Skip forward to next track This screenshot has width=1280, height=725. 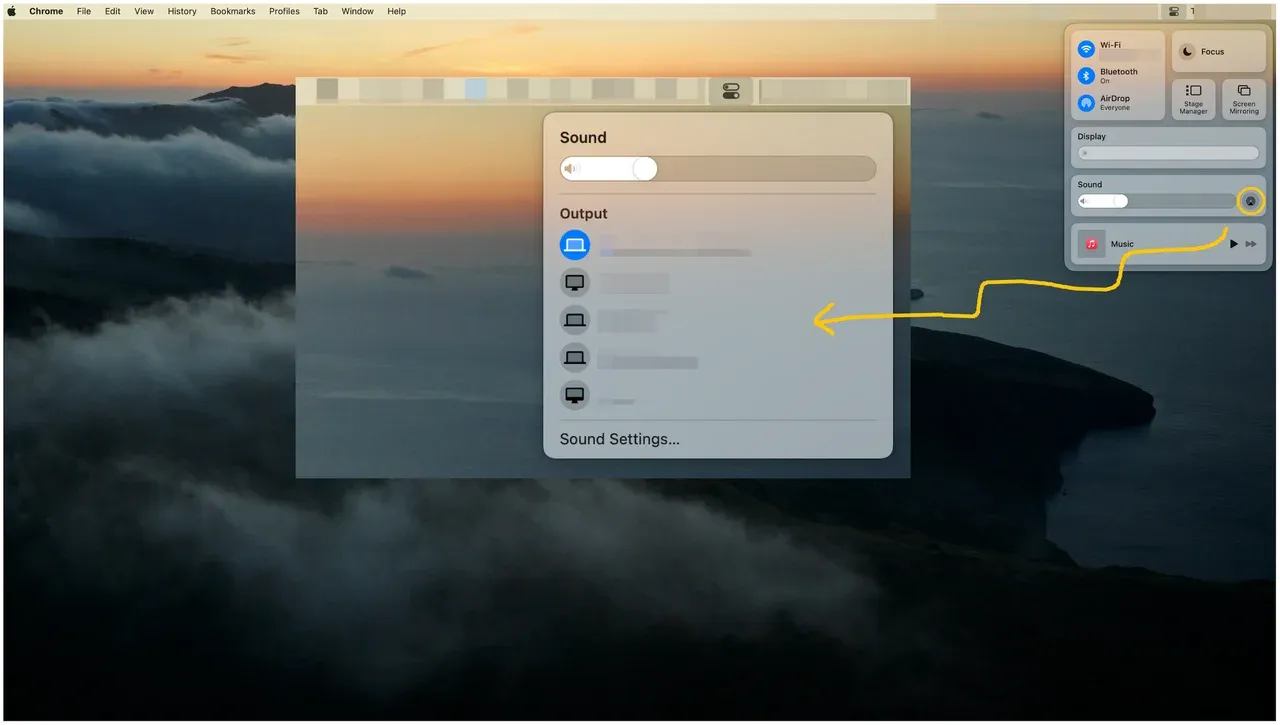(x=1251, y=244)
